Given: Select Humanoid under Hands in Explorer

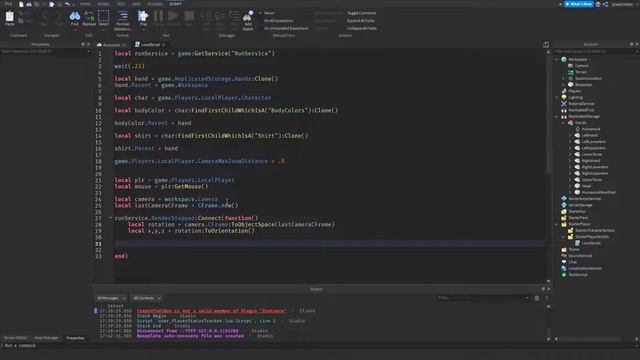Looking at the screenshot, I should [587, 129].
